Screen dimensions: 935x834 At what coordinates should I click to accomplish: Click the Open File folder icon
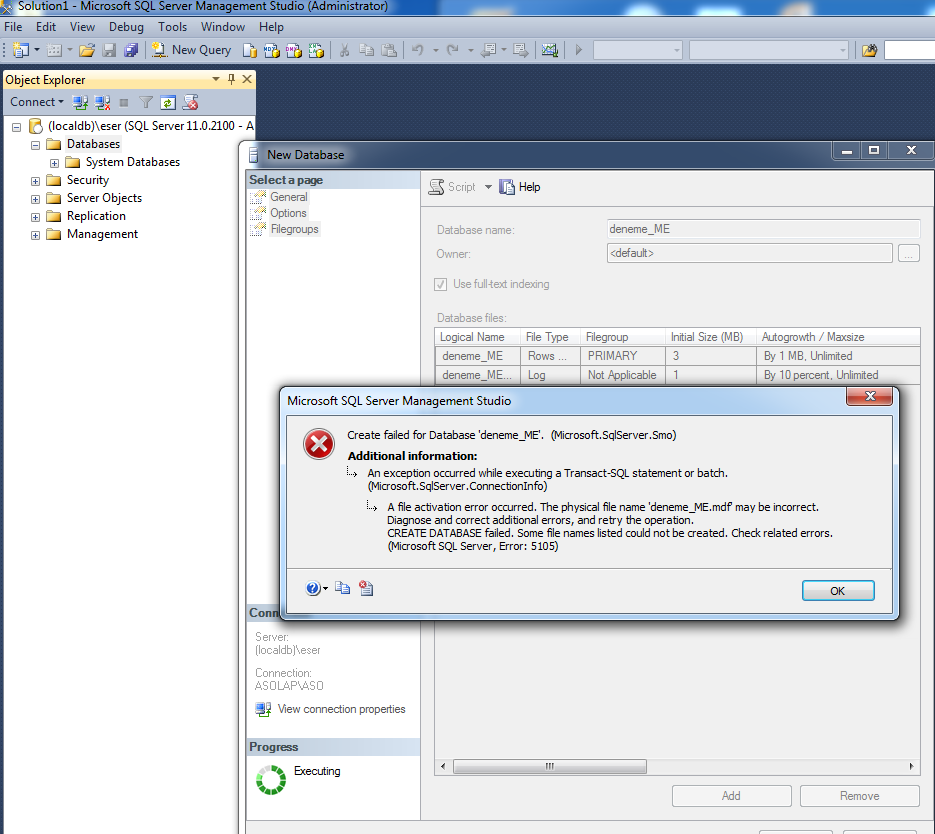(x=87, y=49)
